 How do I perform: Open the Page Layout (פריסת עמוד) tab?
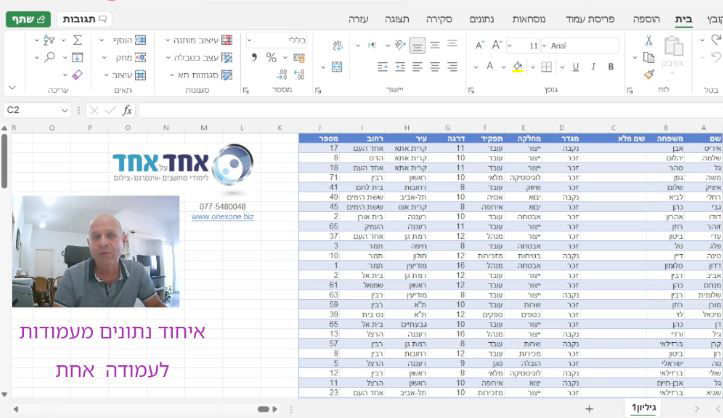pos(590,19)
